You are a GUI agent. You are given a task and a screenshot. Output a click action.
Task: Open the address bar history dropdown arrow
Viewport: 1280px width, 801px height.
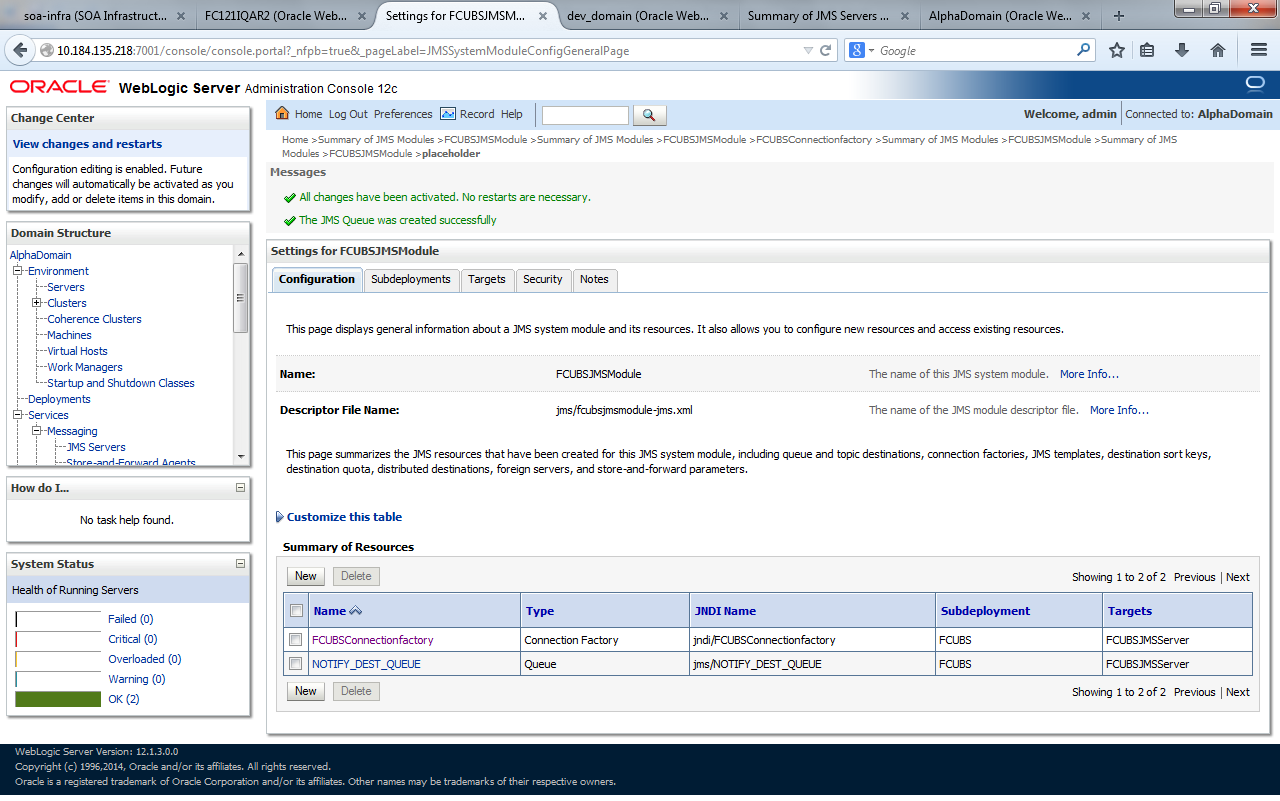(808, 50)
